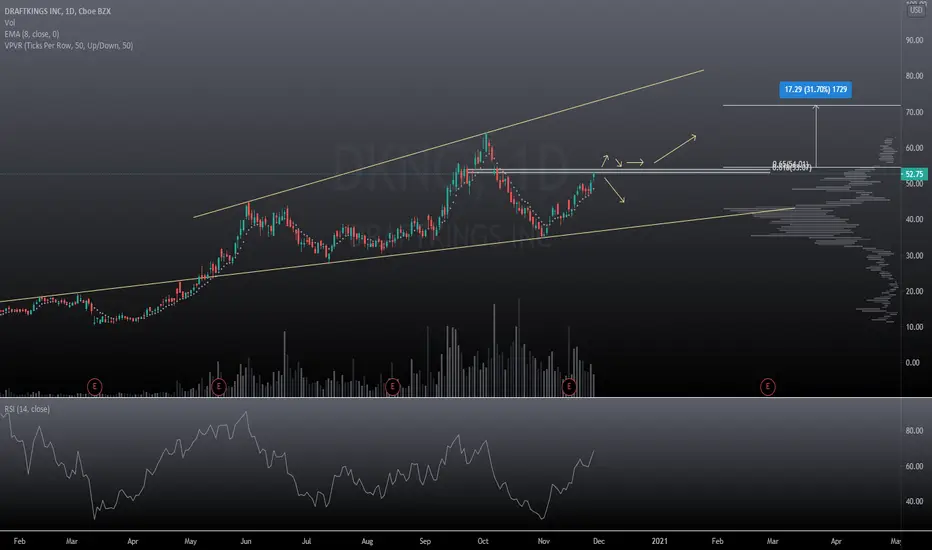Click the Jun label on time axis
This screenshot has width=932, height=550.
pyautogui.click(x=245, y=541)
